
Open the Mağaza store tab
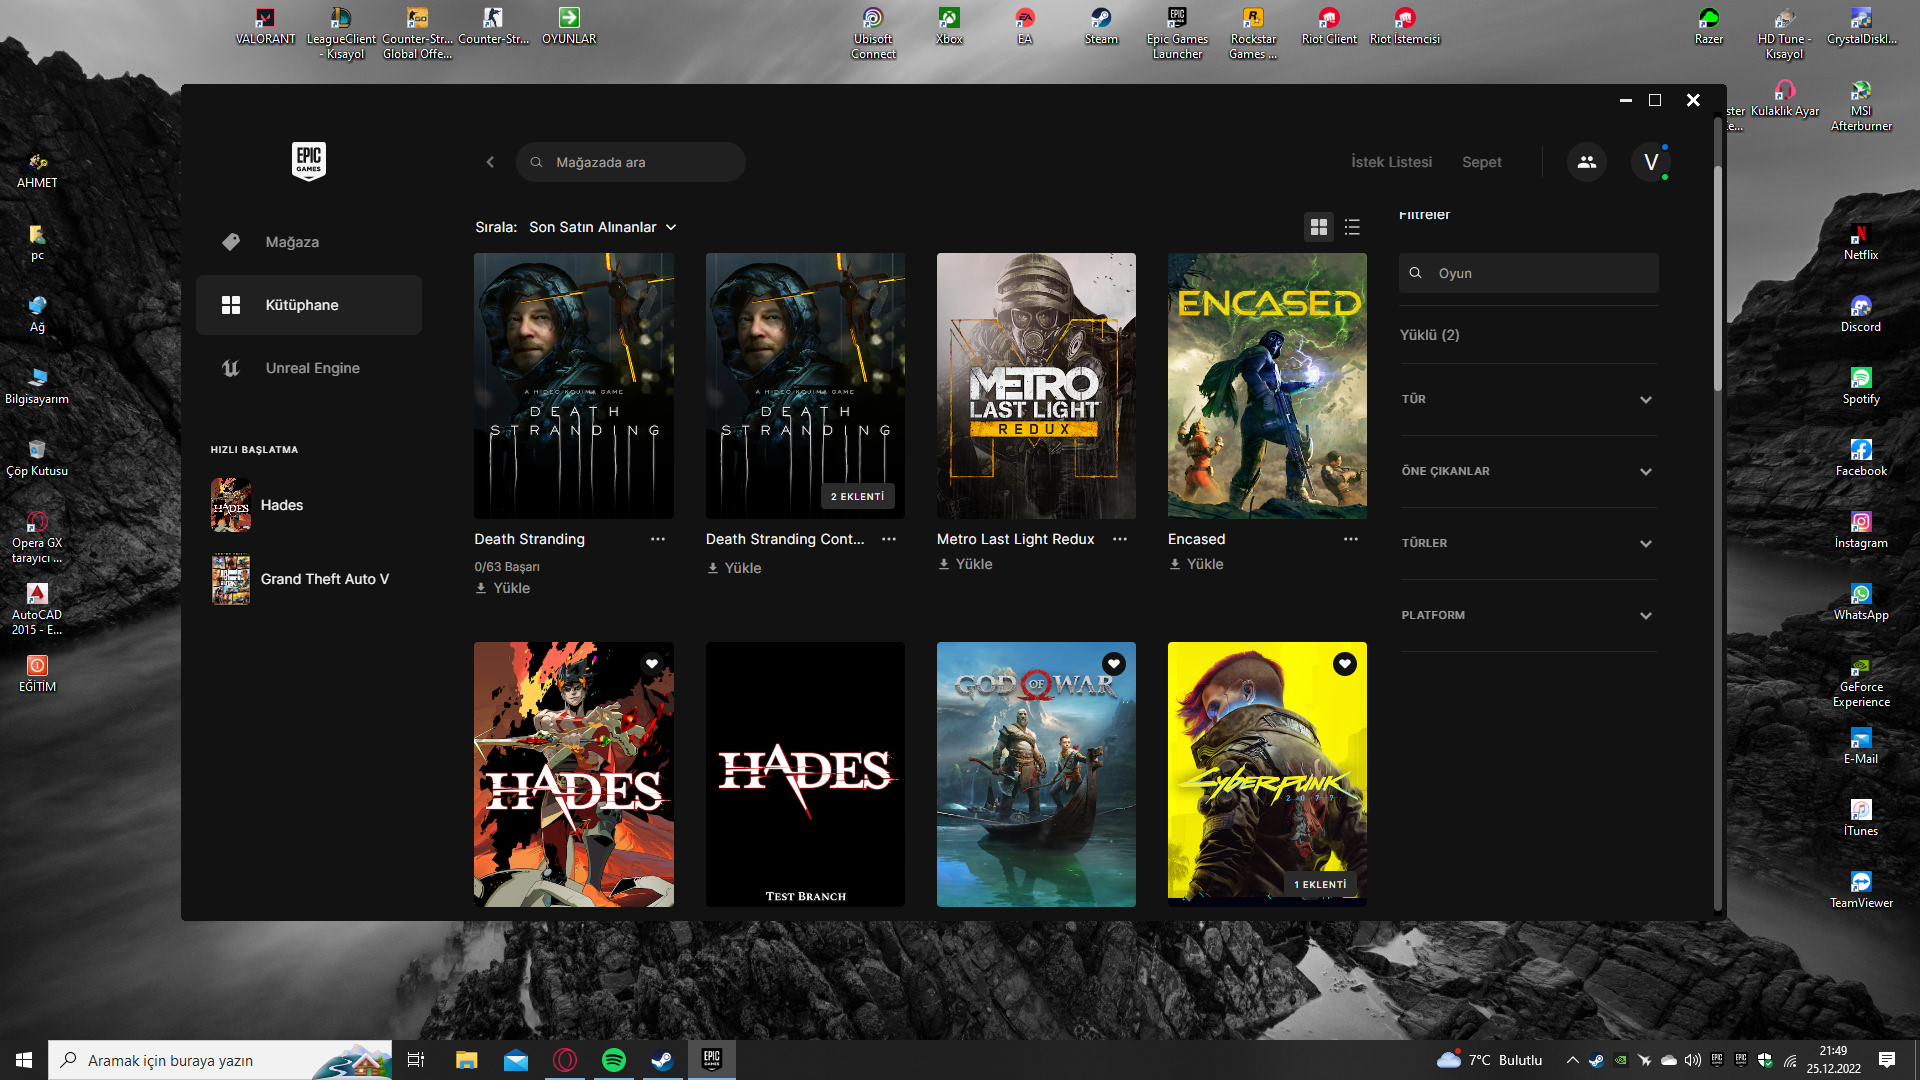pos(309,242)
